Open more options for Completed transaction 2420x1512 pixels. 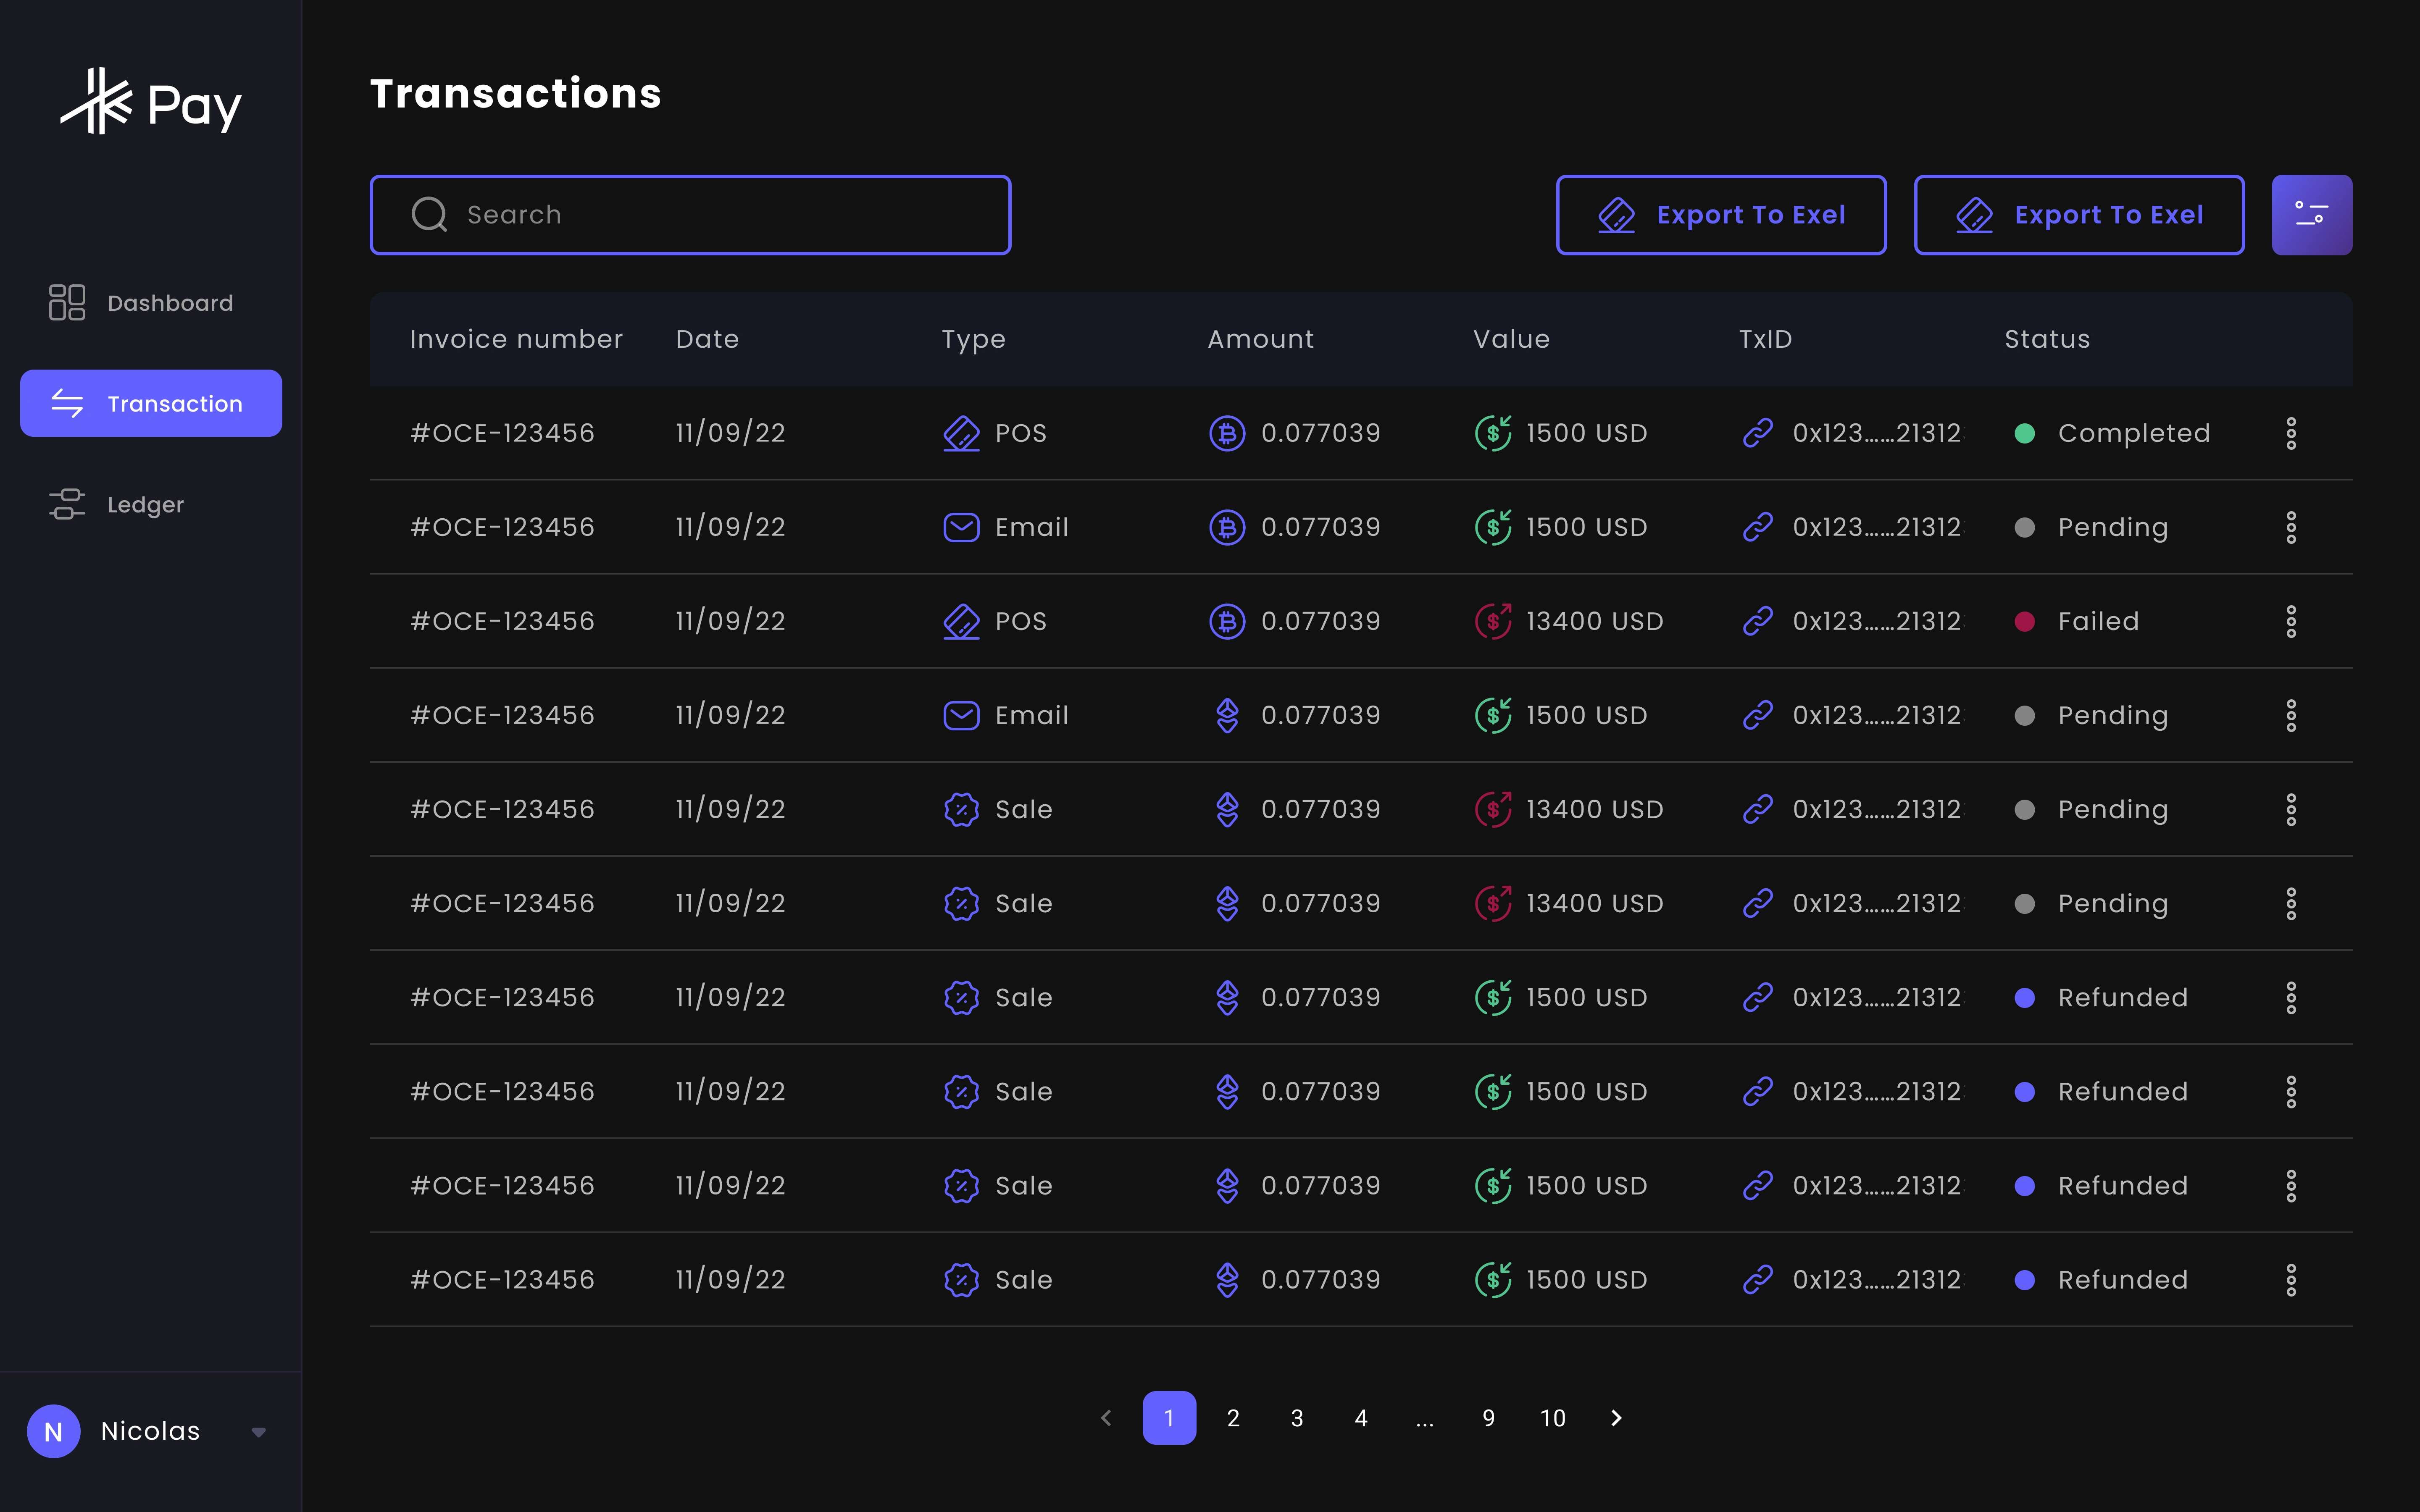click(2290, 433)
